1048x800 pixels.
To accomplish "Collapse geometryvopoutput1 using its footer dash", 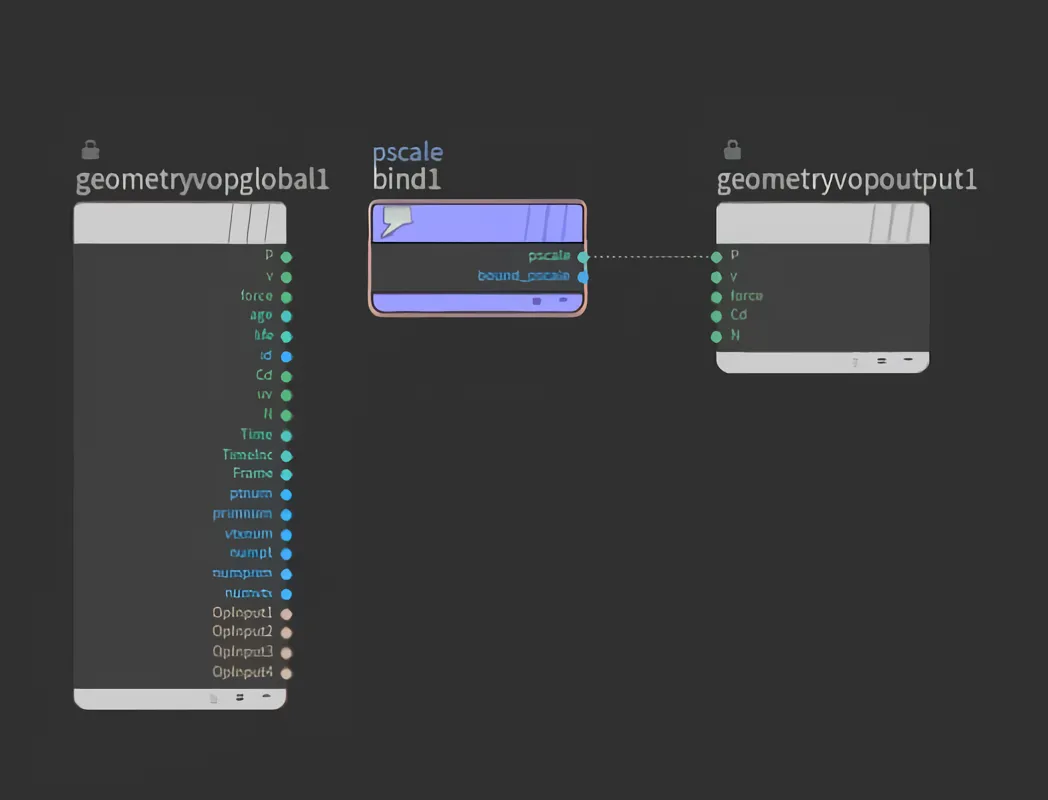I will pyautogui.click(x=908, y=360).
